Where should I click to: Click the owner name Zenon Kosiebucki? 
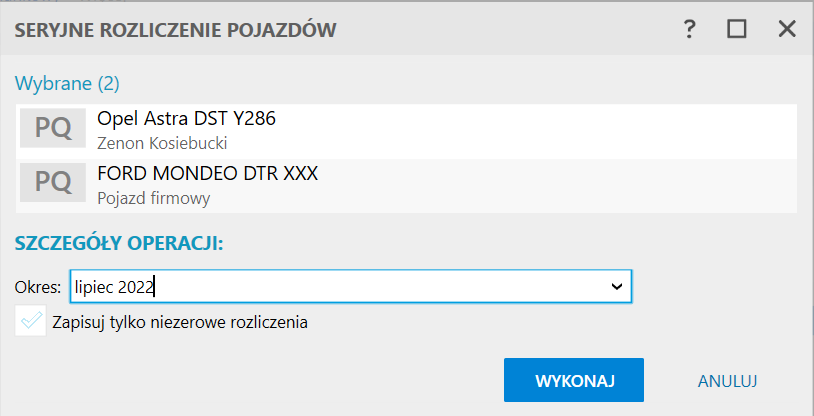pos(162,143)
